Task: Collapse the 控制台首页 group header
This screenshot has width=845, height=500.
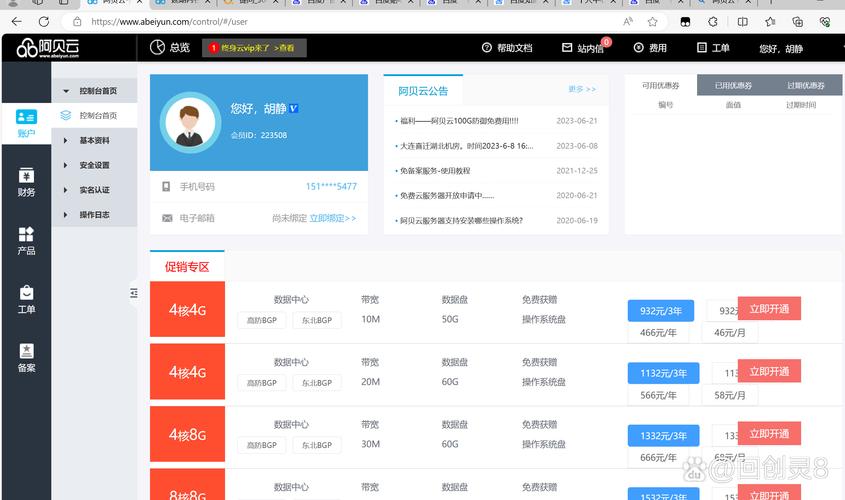Action: [94, 91]
